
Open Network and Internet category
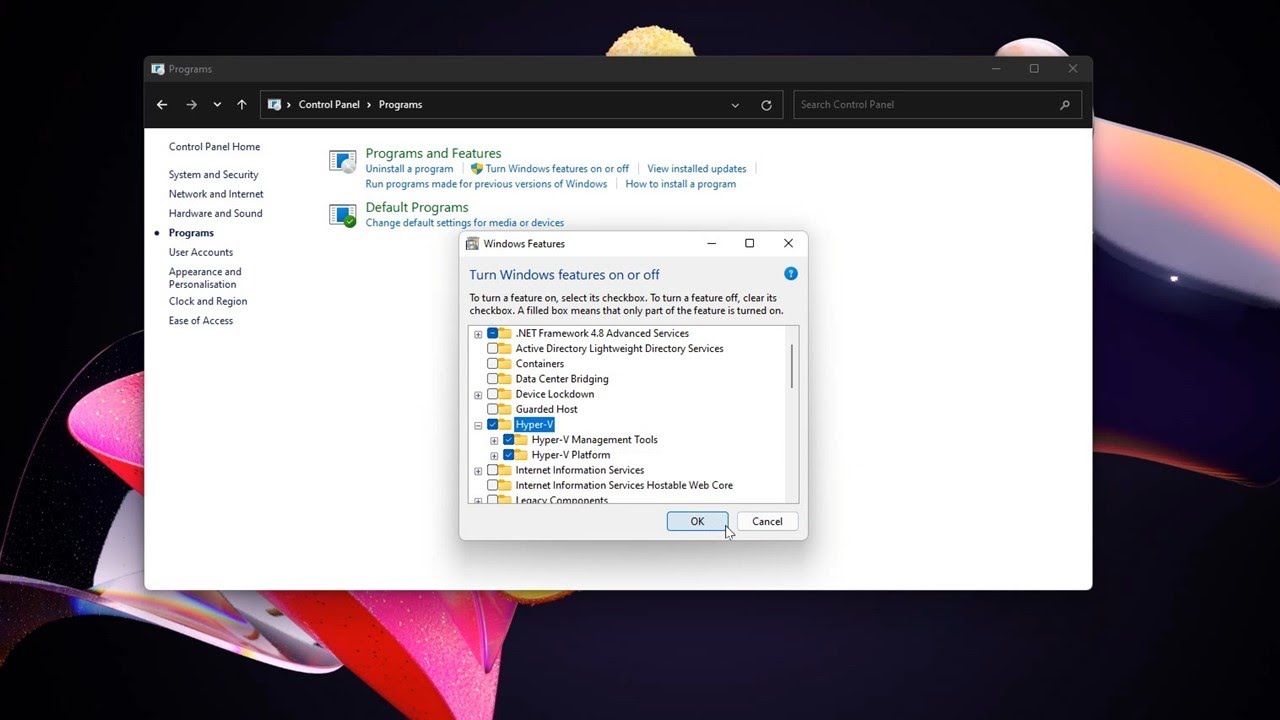pyautogui.click(x=216, y=194)
